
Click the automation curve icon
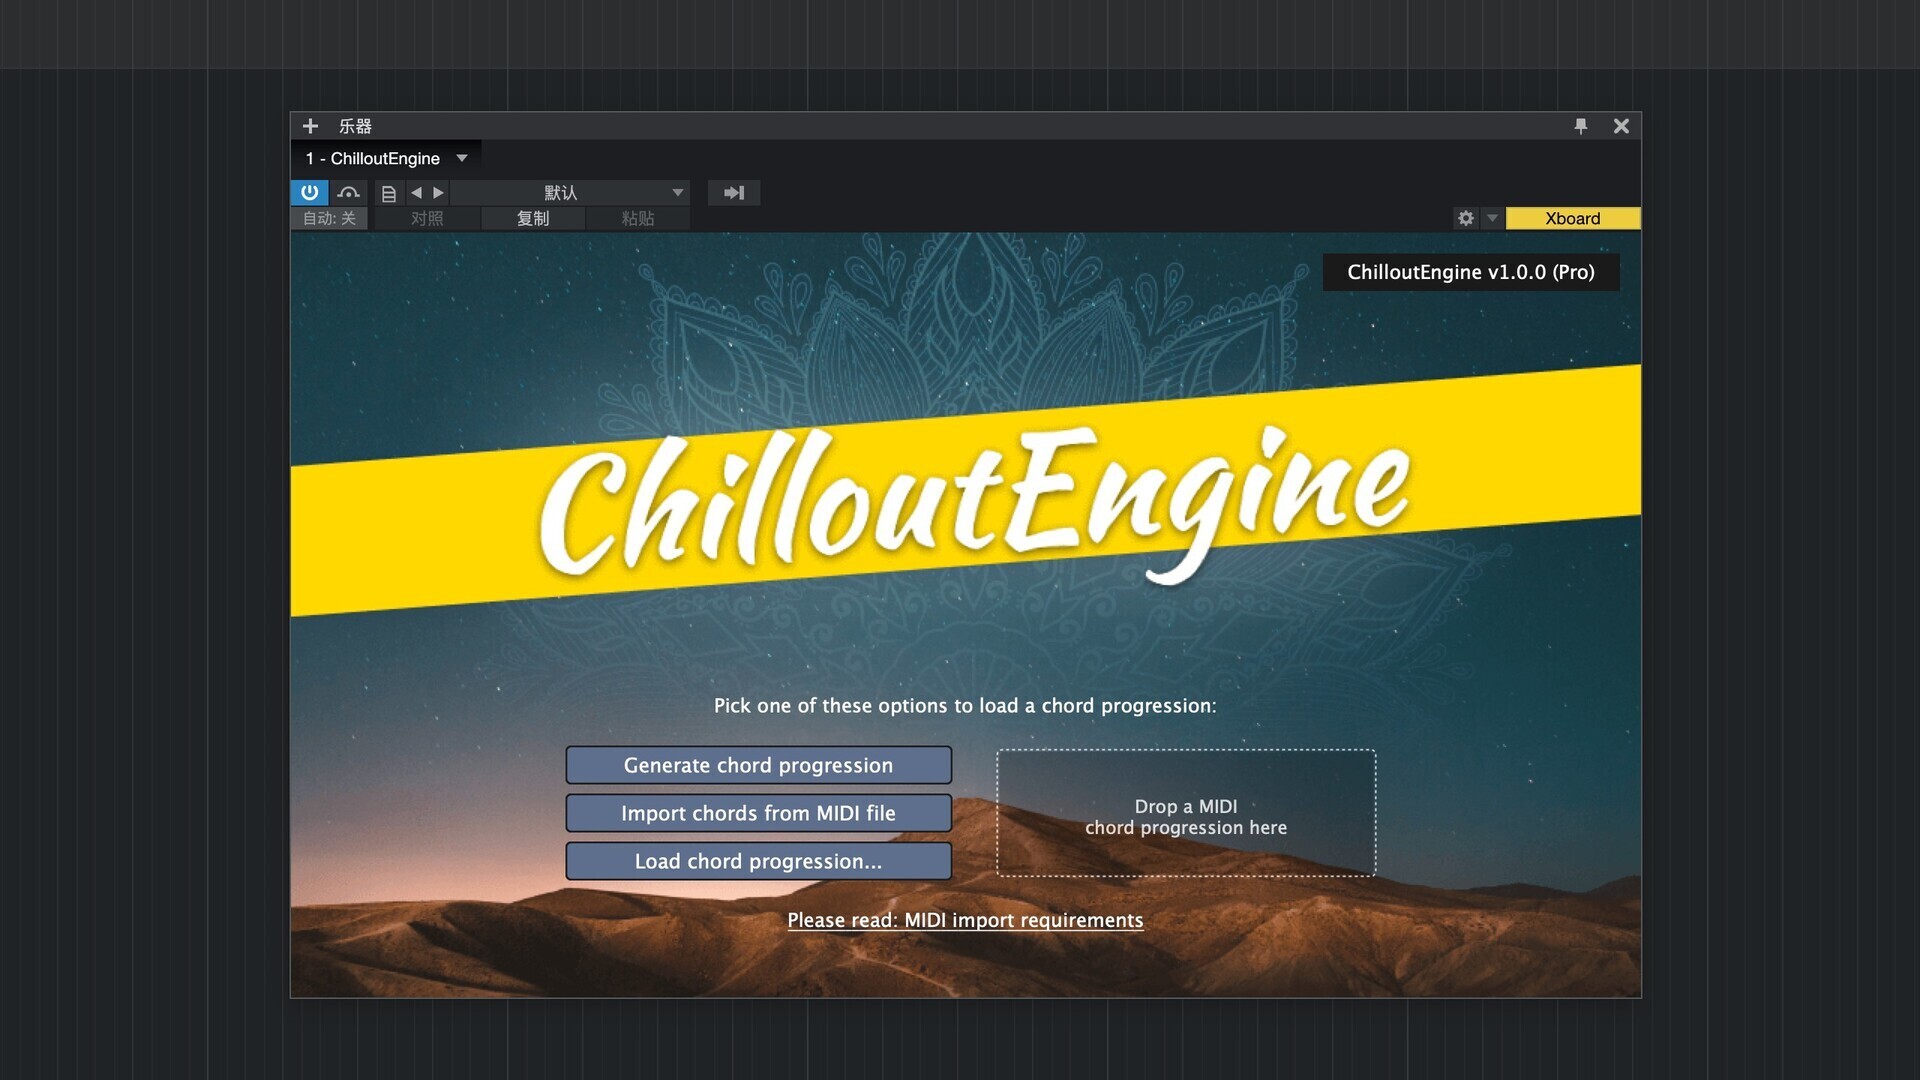348,192
